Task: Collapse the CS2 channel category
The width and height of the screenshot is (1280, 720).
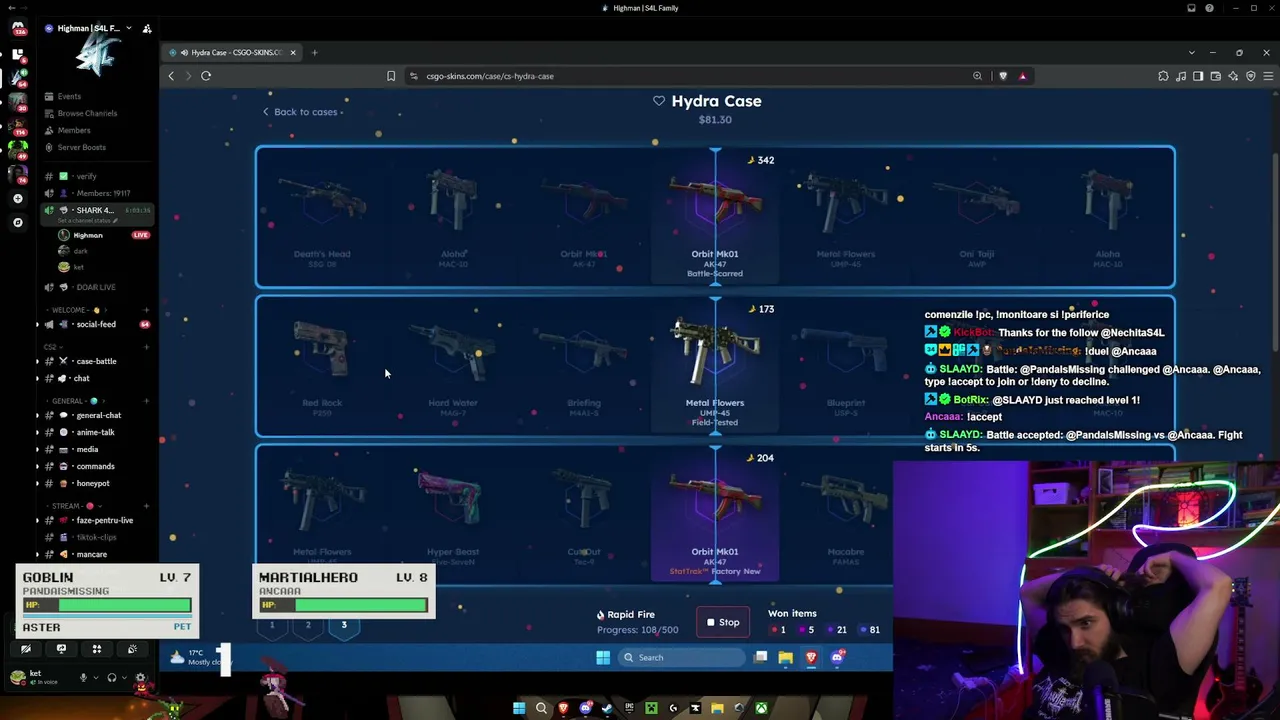Action: click(53, 347)
